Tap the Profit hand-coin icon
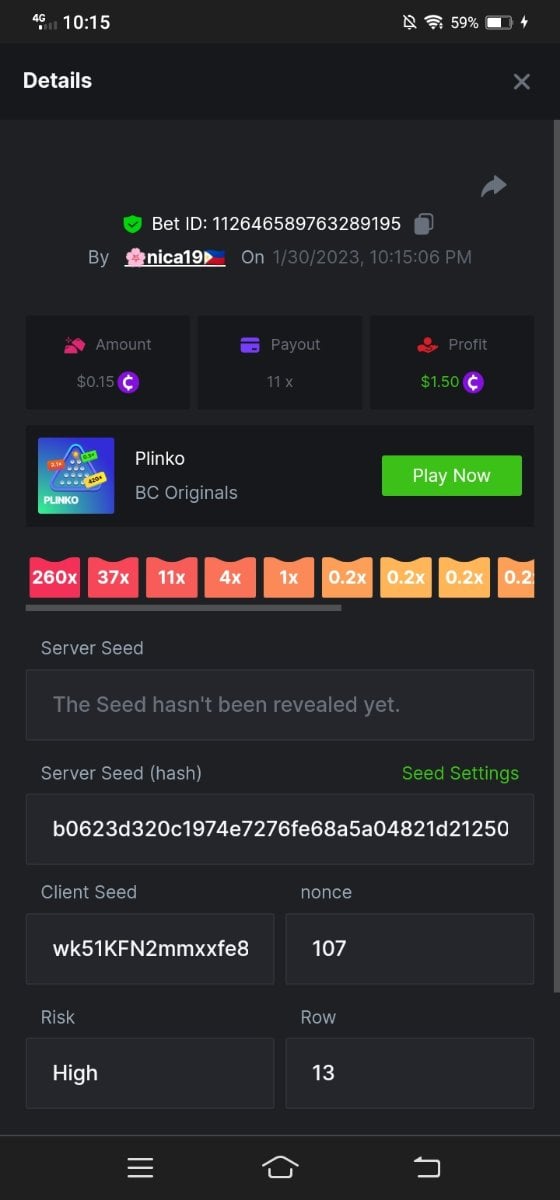This screenshot has height=1200, width=560. (428, 345)
